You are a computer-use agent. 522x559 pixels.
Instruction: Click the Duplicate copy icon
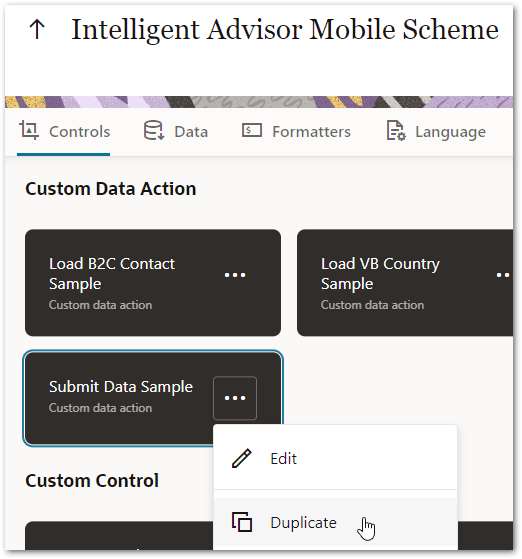point(242,522)
